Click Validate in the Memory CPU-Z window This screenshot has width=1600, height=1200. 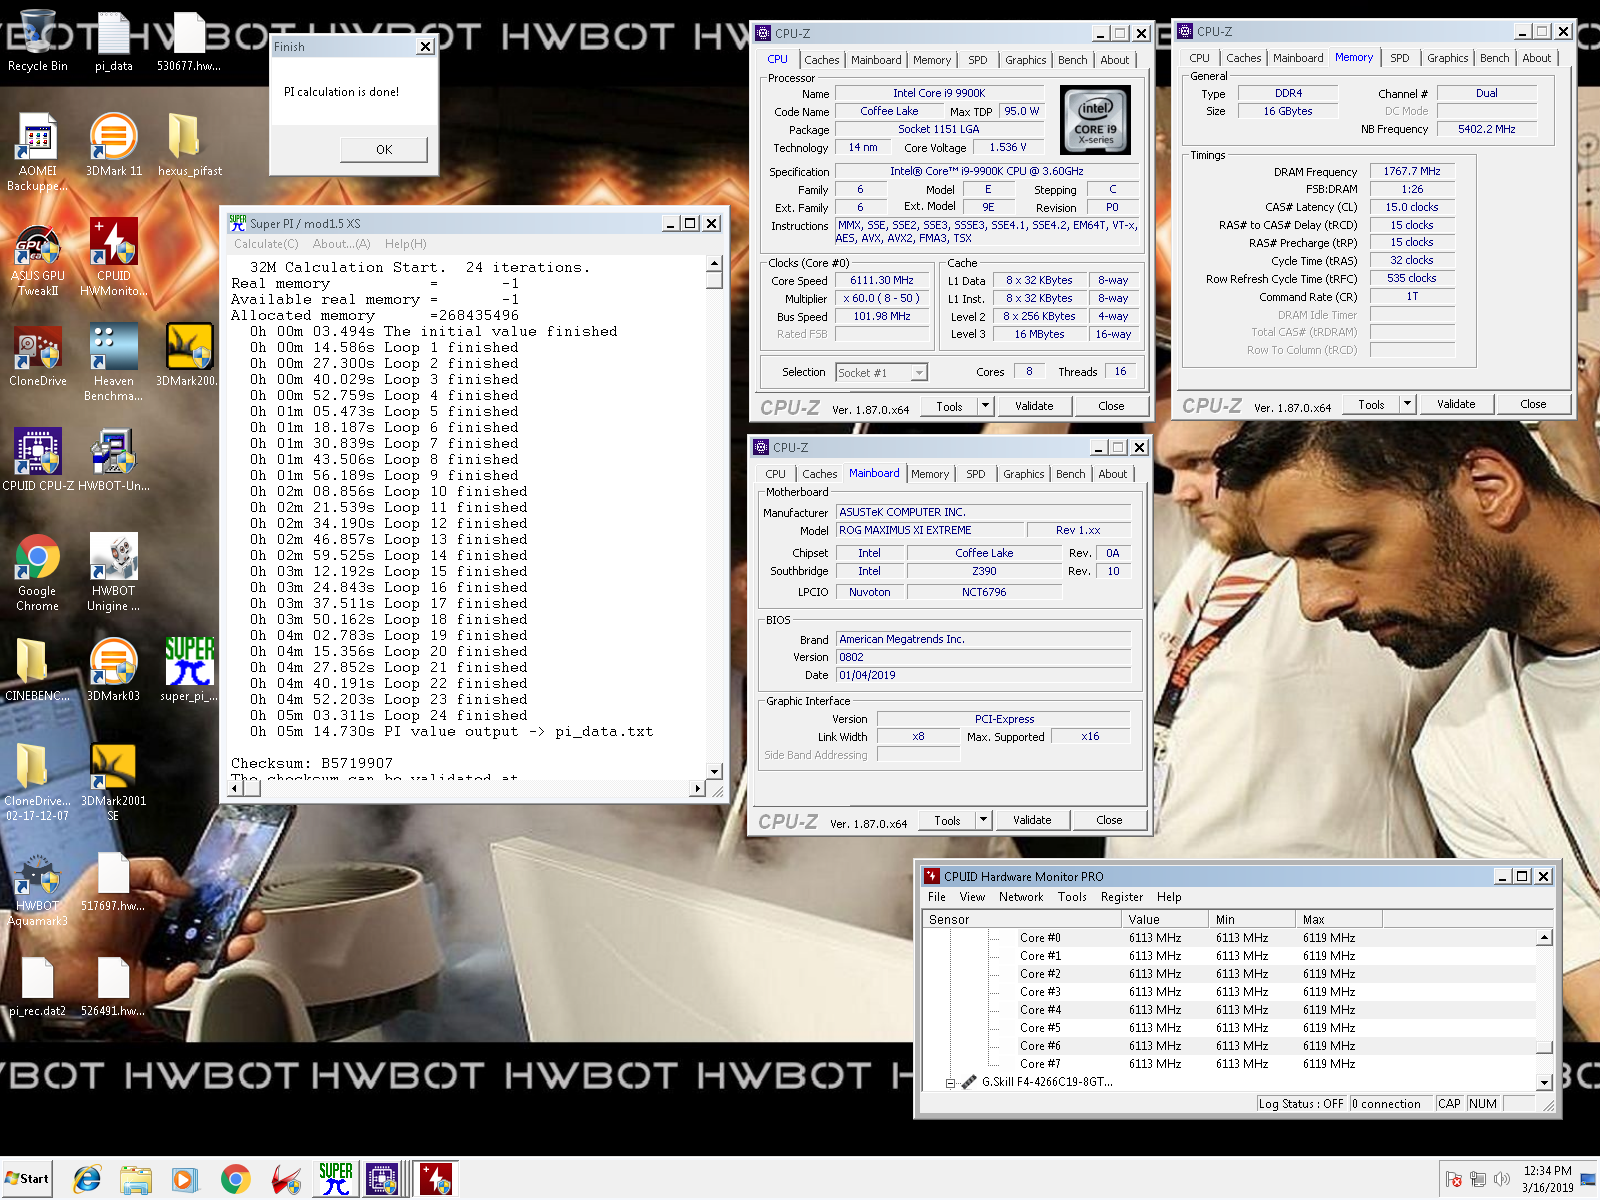click(1456, 404)
